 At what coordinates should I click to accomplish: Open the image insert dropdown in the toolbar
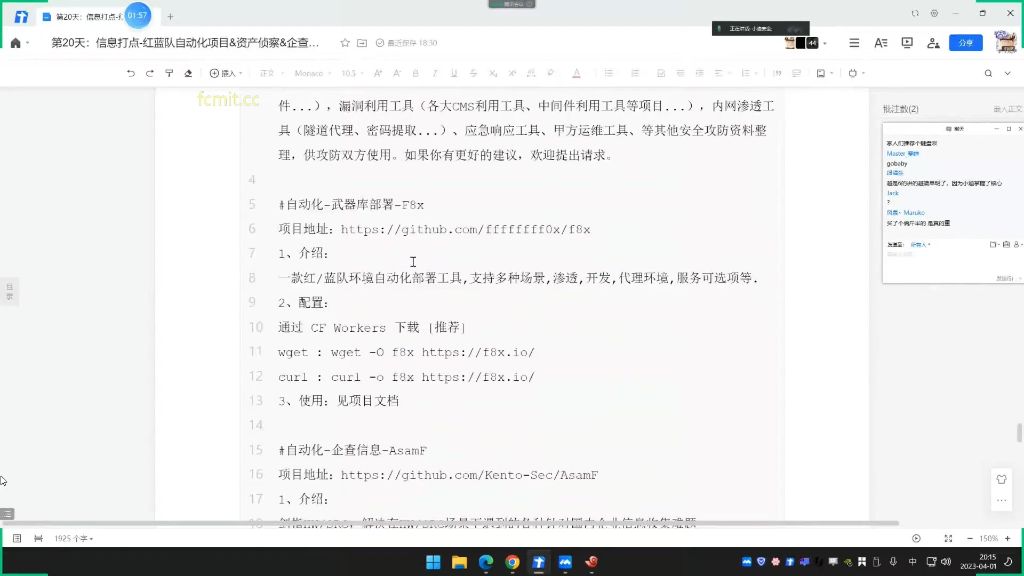click(x=825, y=73)
